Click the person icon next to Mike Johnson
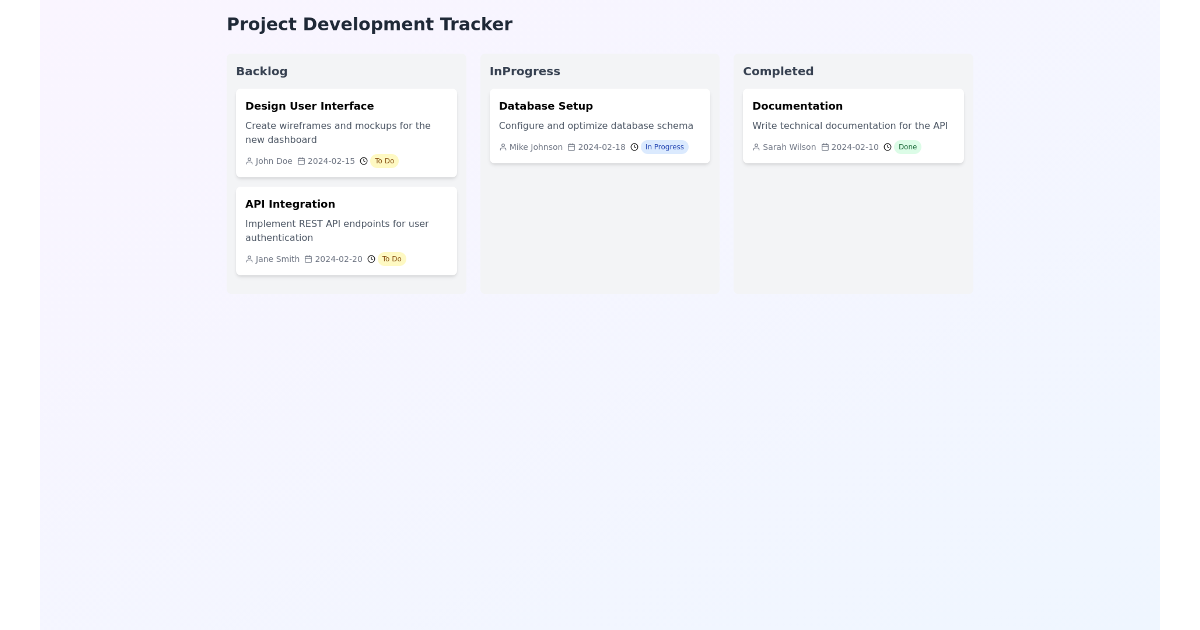The height and width of the screenshot is (630, 1200). [x=502, y=146]
